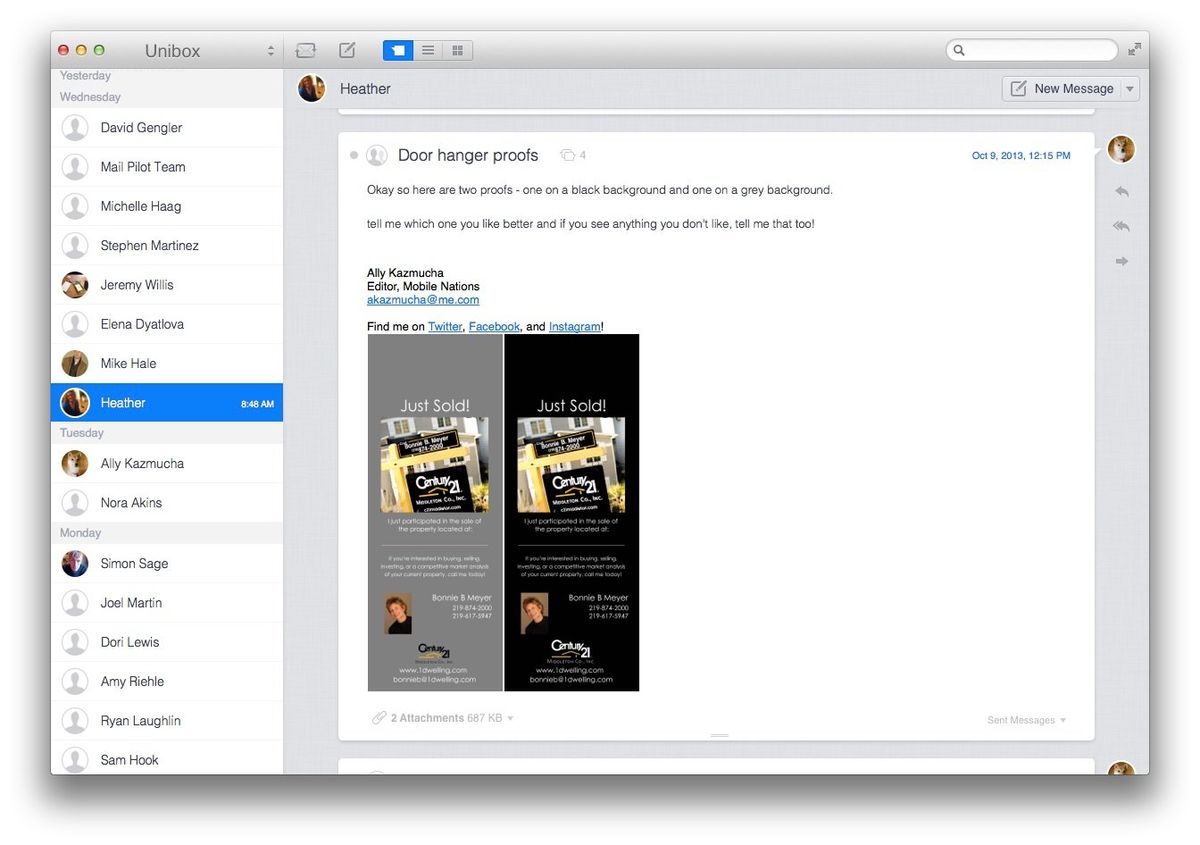Screen dimensions: 1200x845
Task: Switch to list view
Action: (427, 49)
